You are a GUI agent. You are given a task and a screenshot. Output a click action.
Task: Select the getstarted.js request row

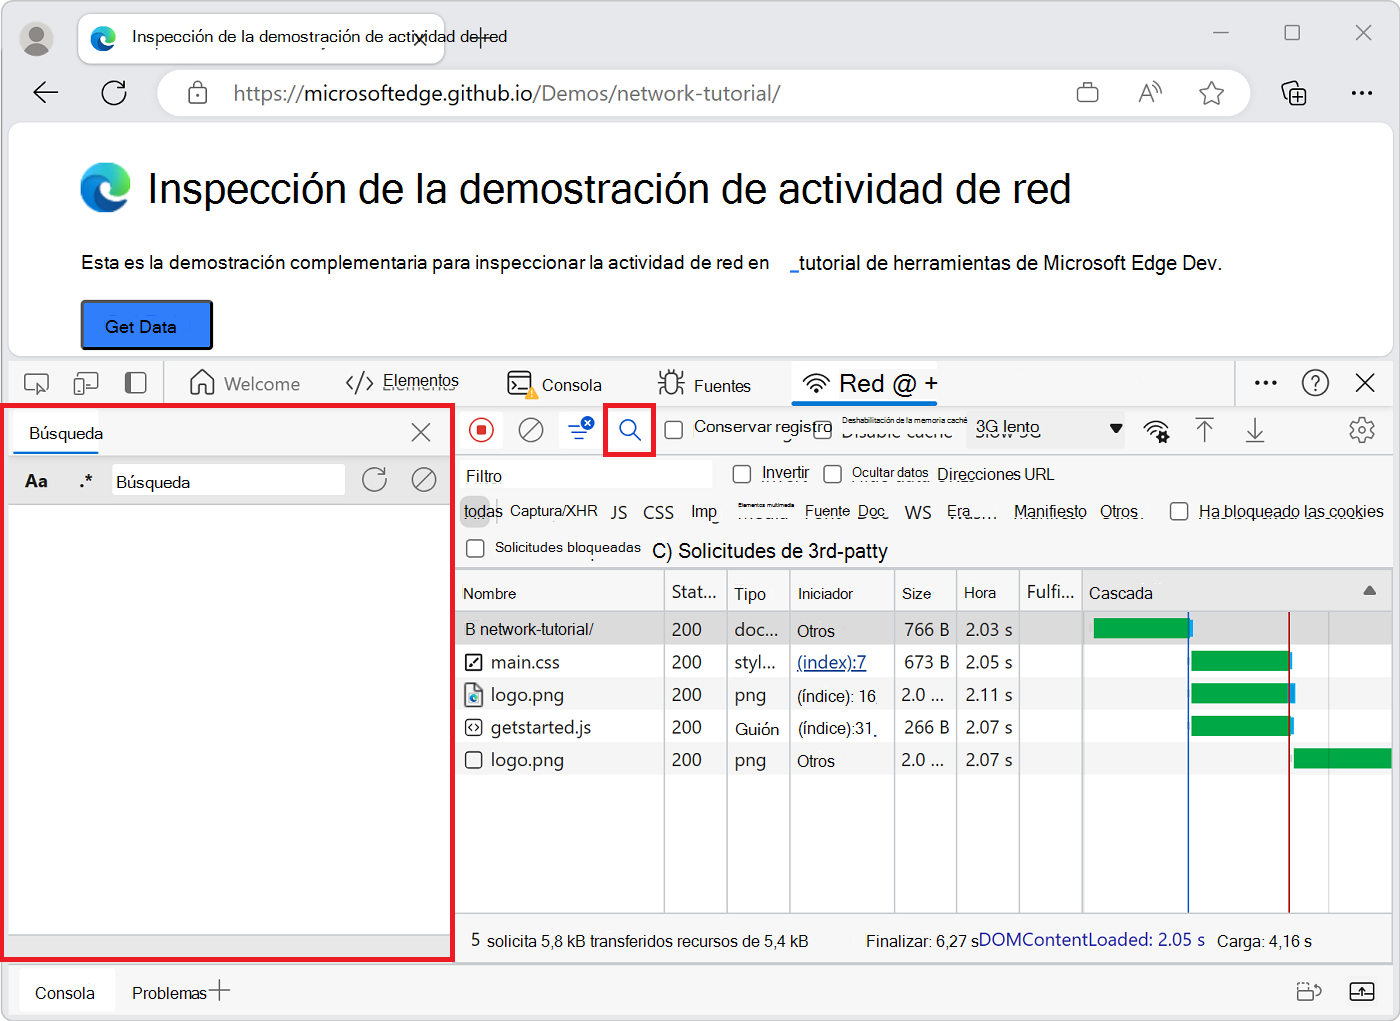tap(922, 727)
